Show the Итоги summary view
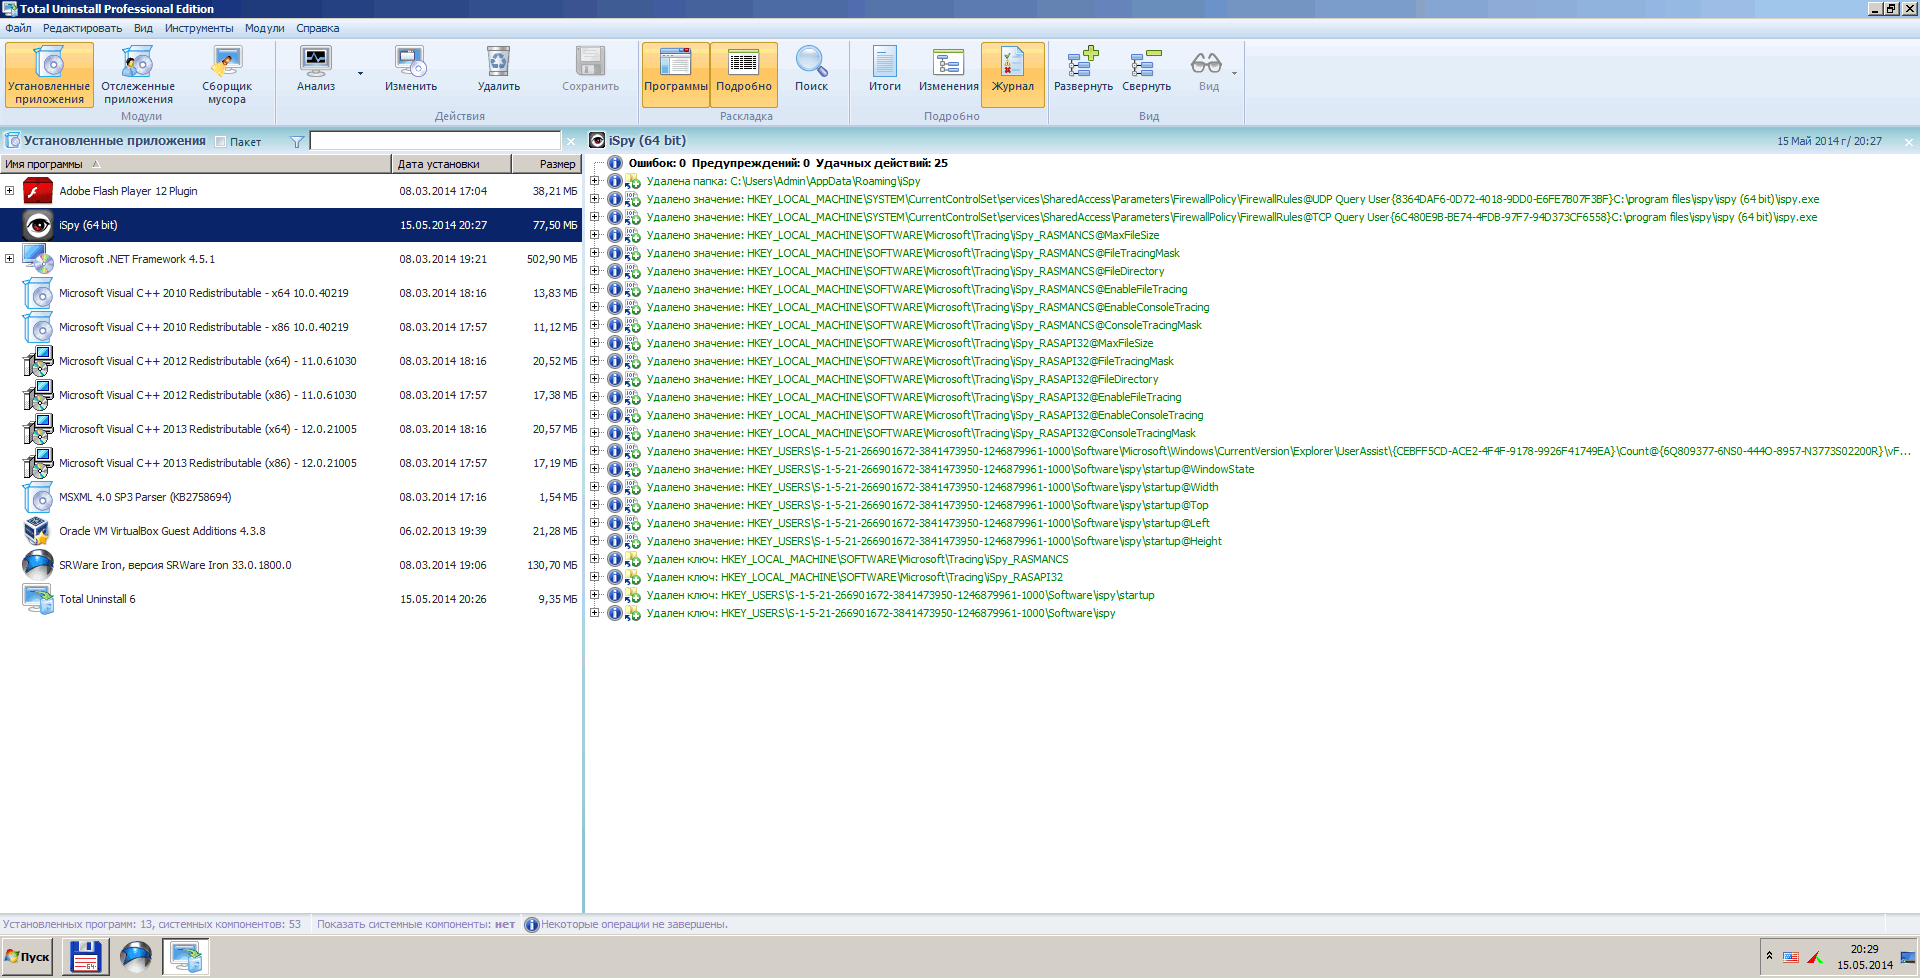1920x978 pixels. coord(885,69)
